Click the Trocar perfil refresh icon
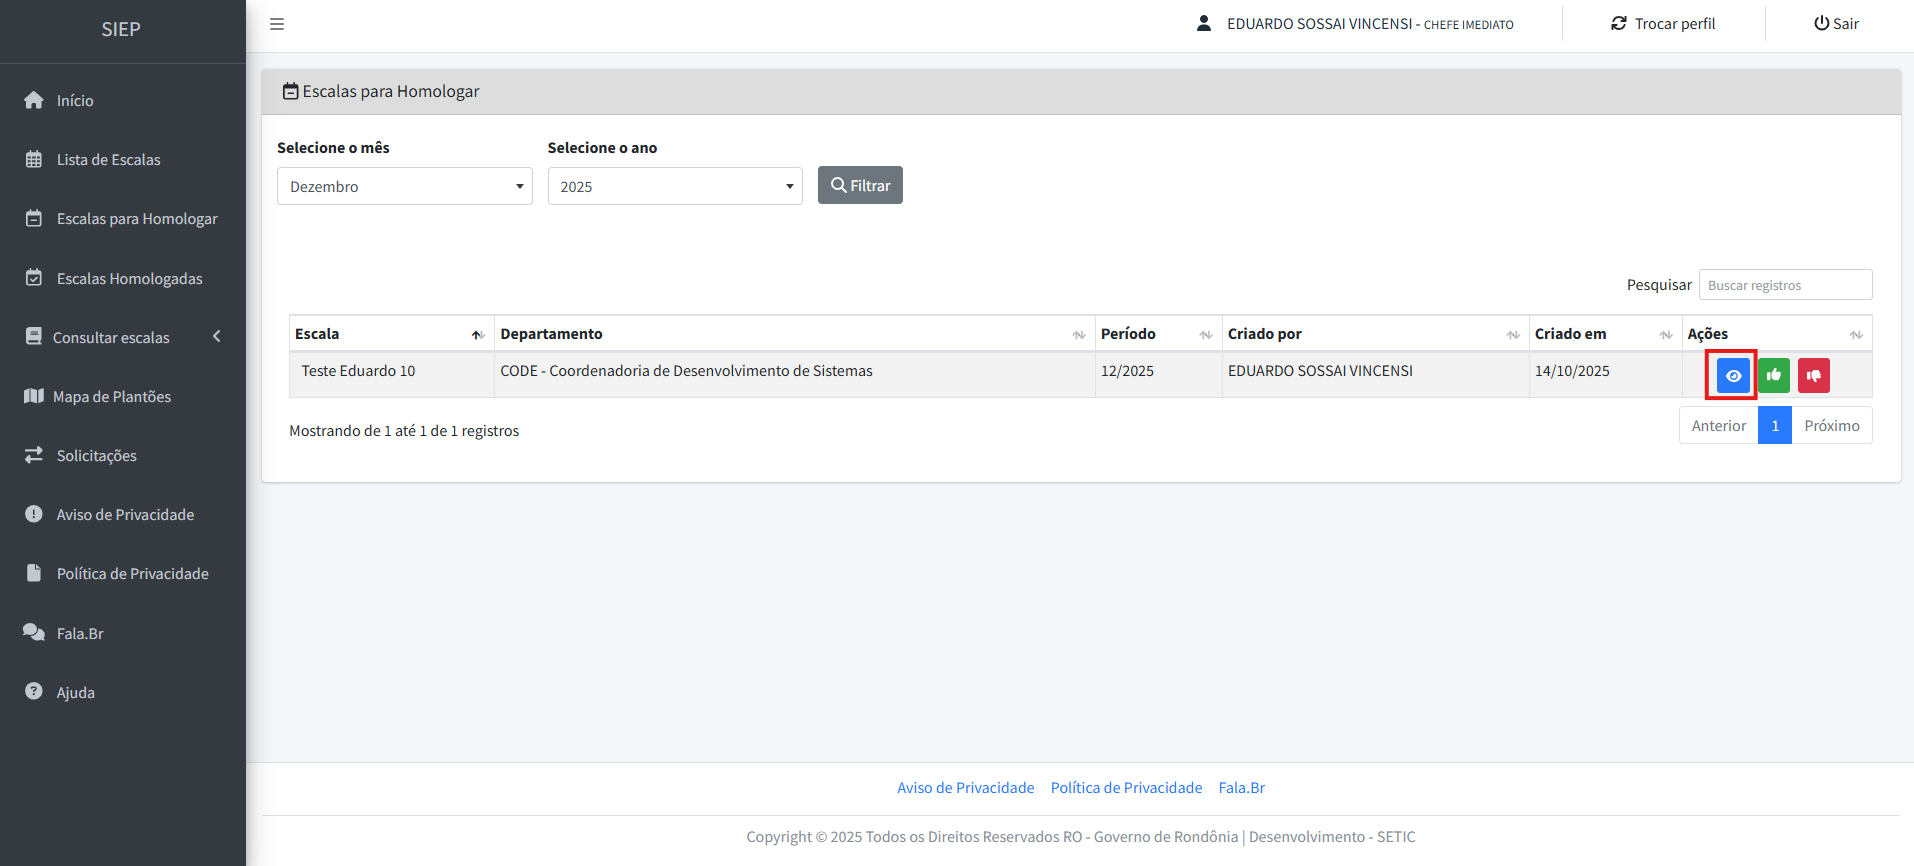This screenshot has height=866, width=1914. [1618, 24]
